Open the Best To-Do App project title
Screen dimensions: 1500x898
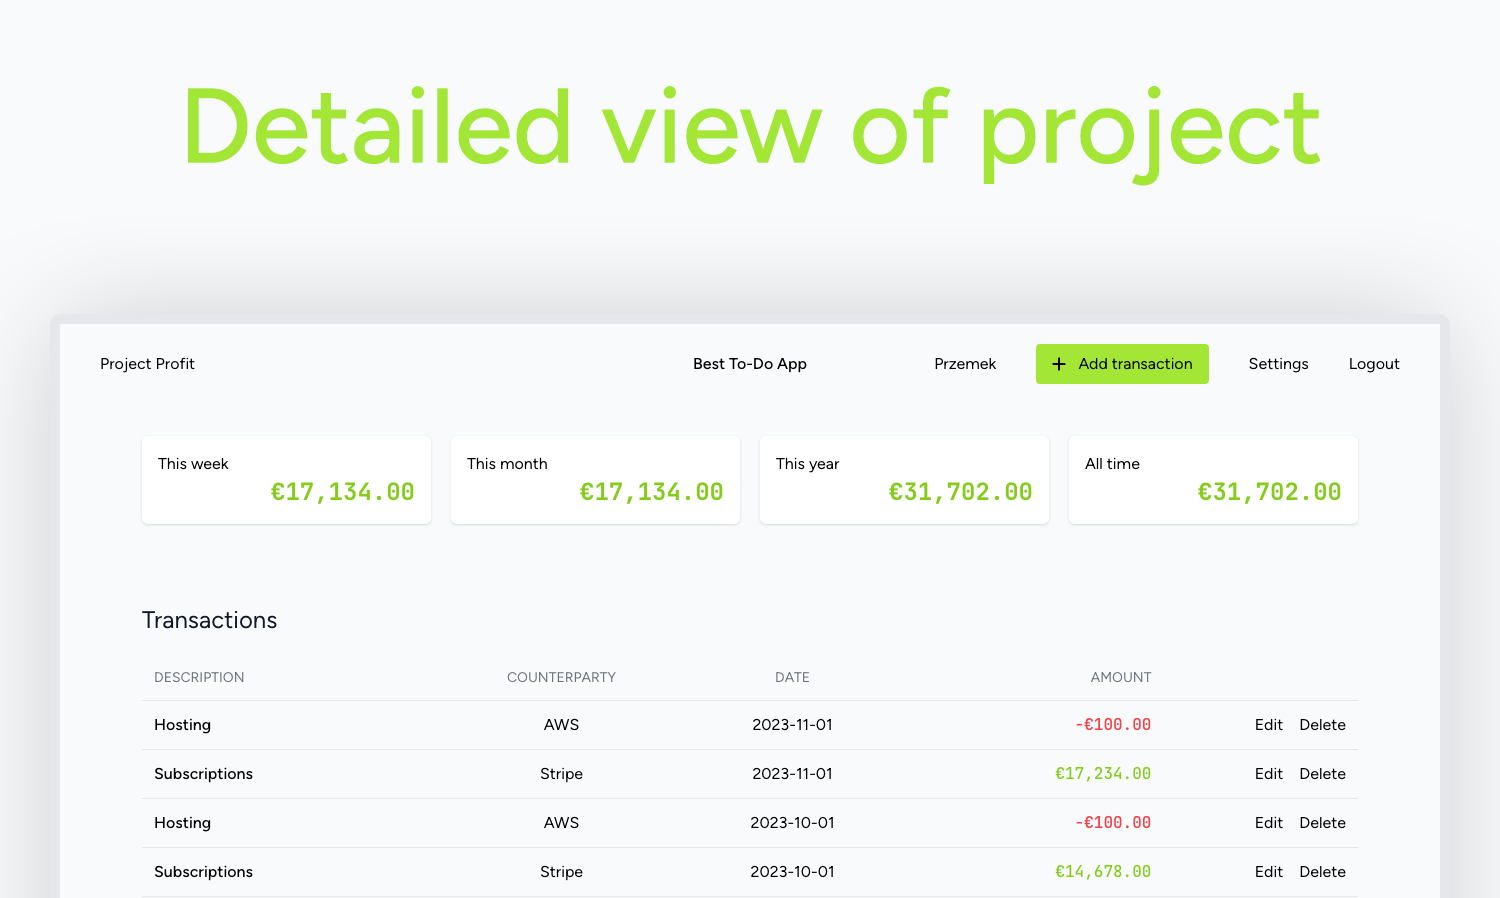click(x=750, y=364)
